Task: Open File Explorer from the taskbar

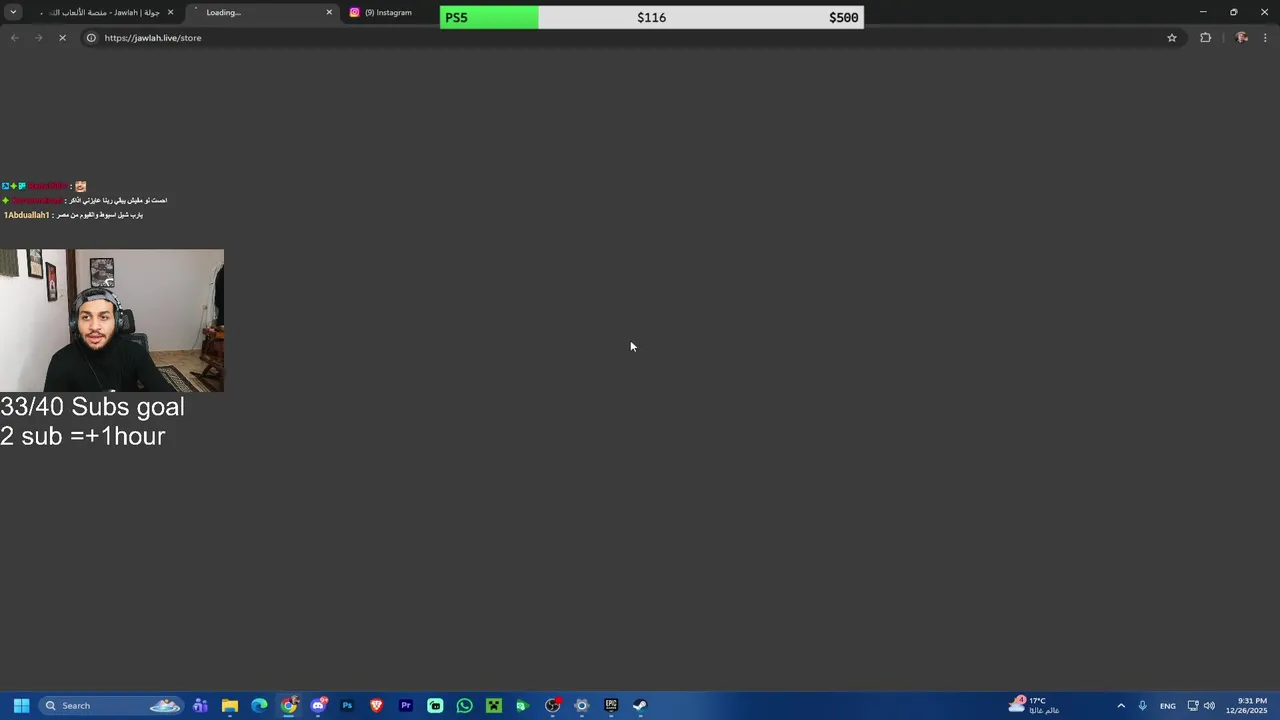Action: [230, 705]
